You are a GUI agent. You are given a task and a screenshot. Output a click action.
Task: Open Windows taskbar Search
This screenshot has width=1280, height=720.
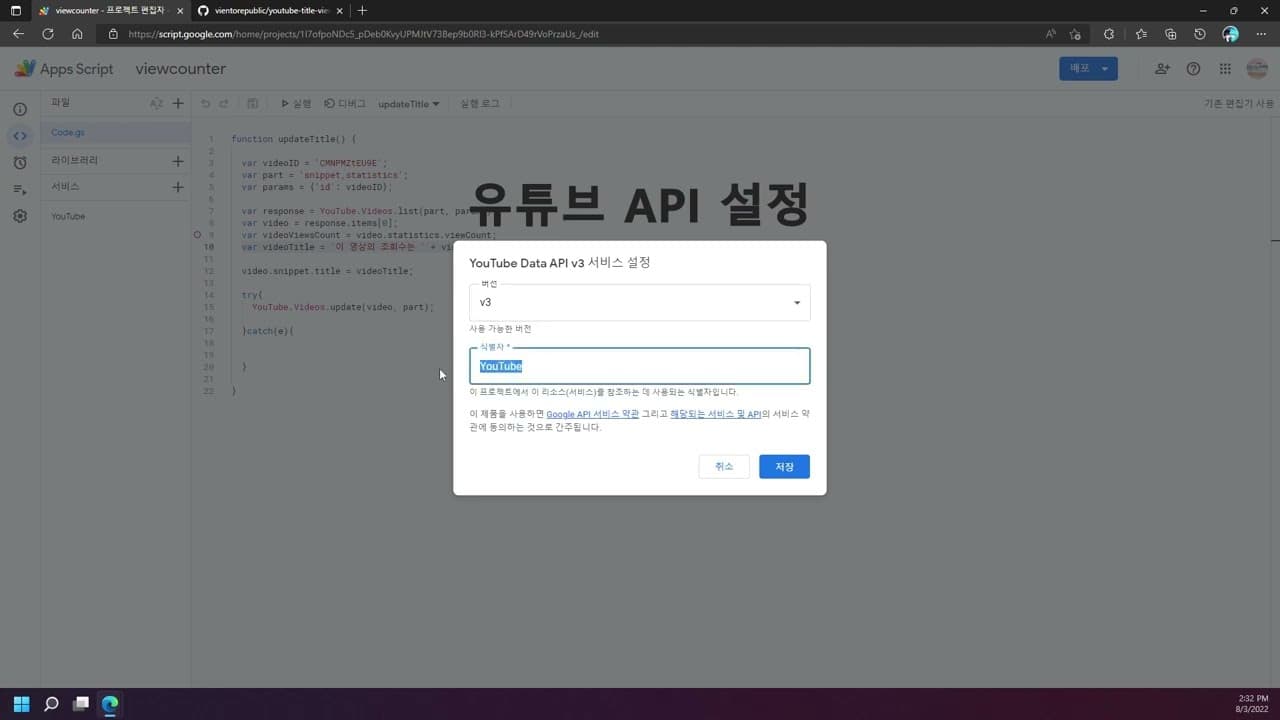(x=51, y=704)
